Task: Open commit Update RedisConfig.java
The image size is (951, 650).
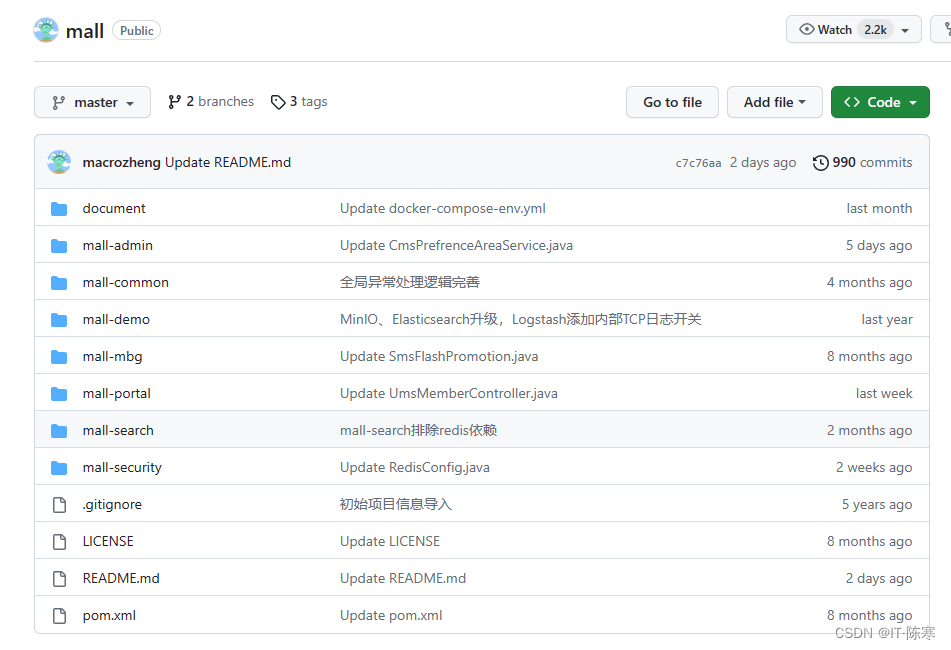Action: [415, 467]
